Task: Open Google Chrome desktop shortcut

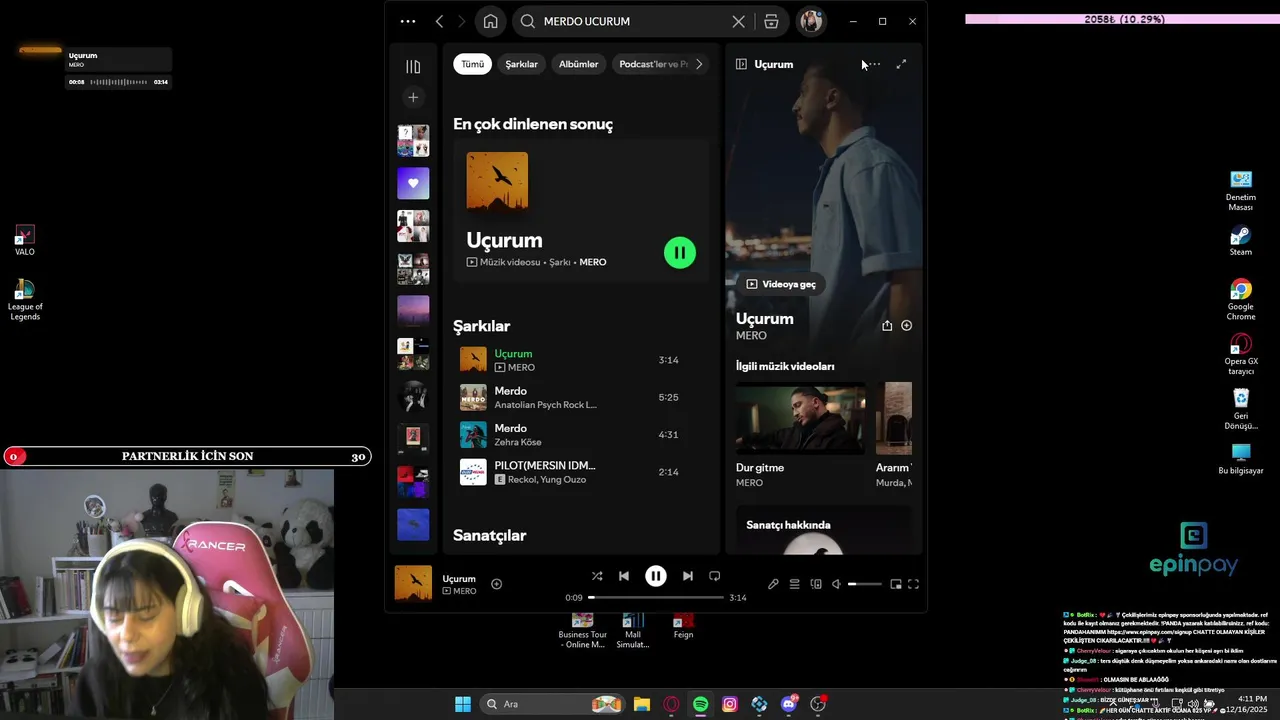Action: 1241,300
